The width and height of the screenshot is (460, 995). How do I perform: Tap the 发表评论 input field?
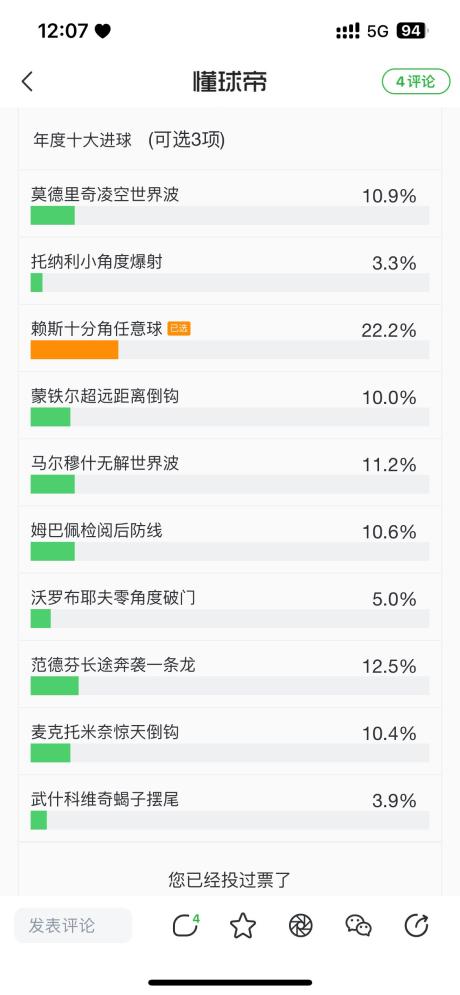coord(73,925)
